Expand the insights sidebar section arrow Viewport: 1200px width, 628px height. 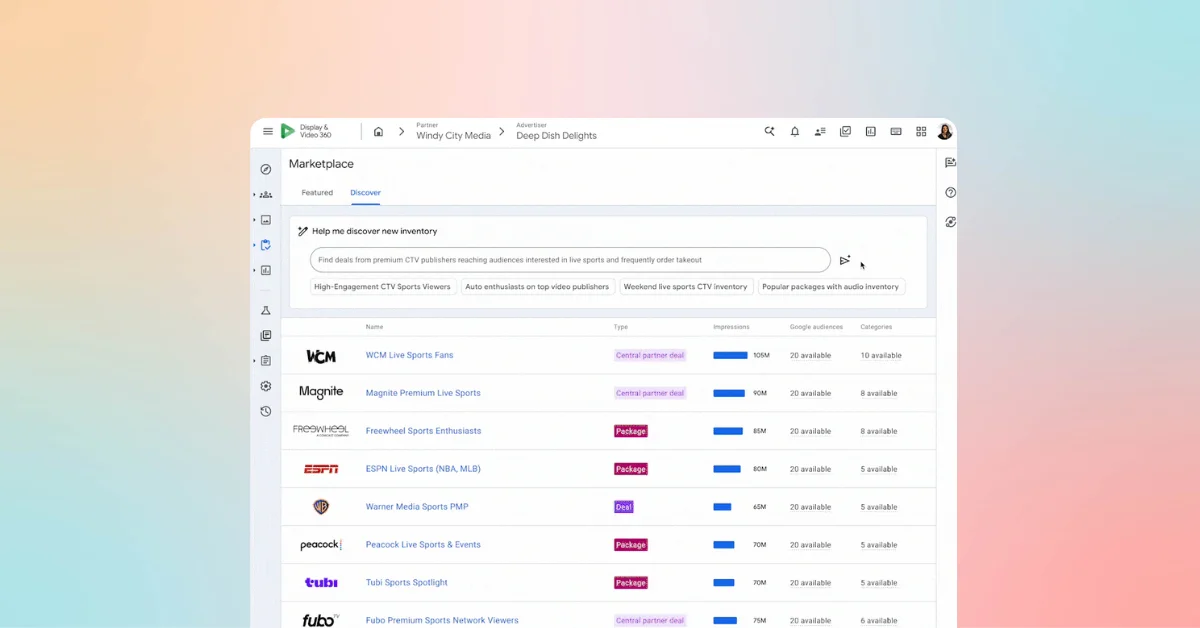tap(254, 270)
